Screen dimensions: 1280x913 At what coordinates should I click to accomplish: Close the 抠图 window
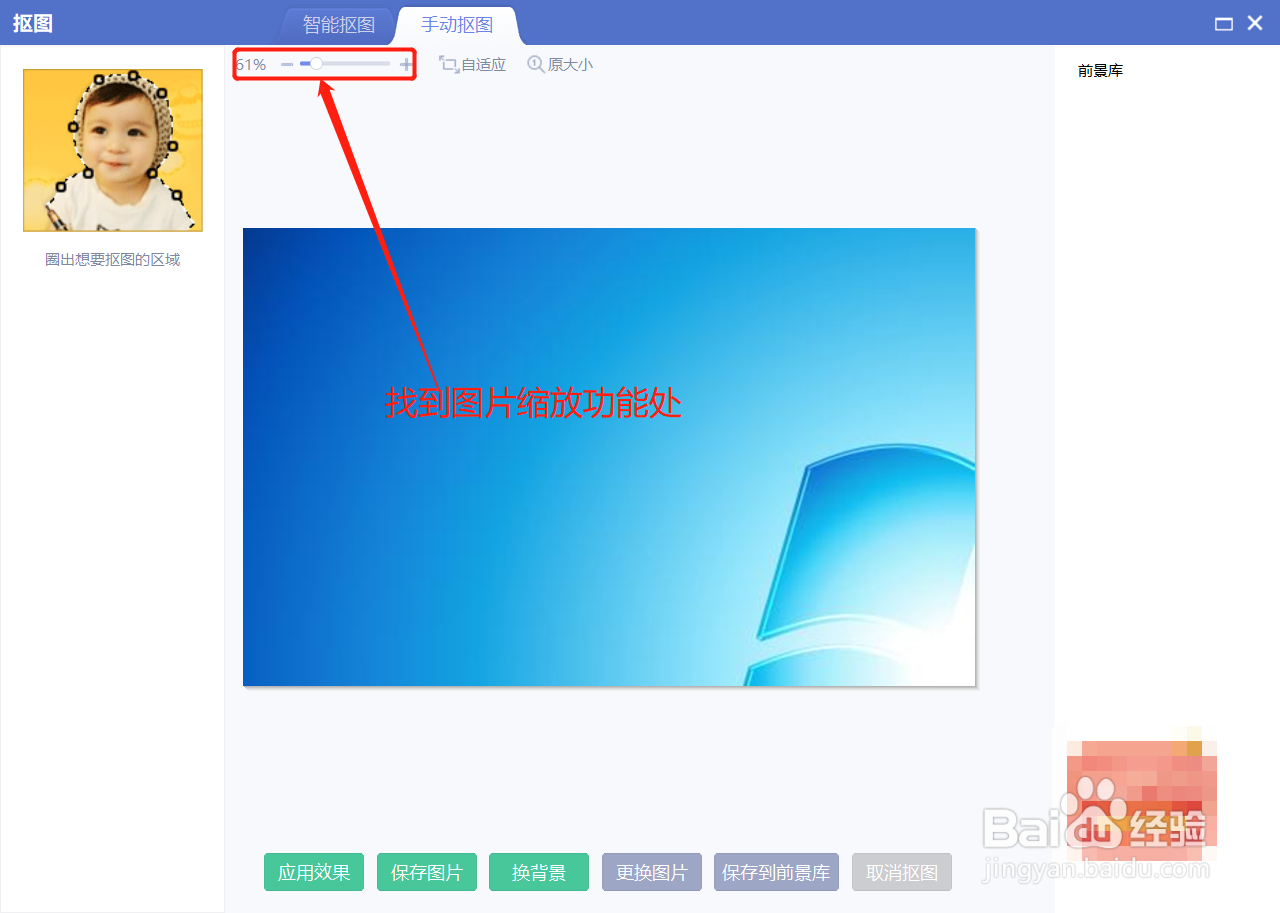click(1255, 23)
